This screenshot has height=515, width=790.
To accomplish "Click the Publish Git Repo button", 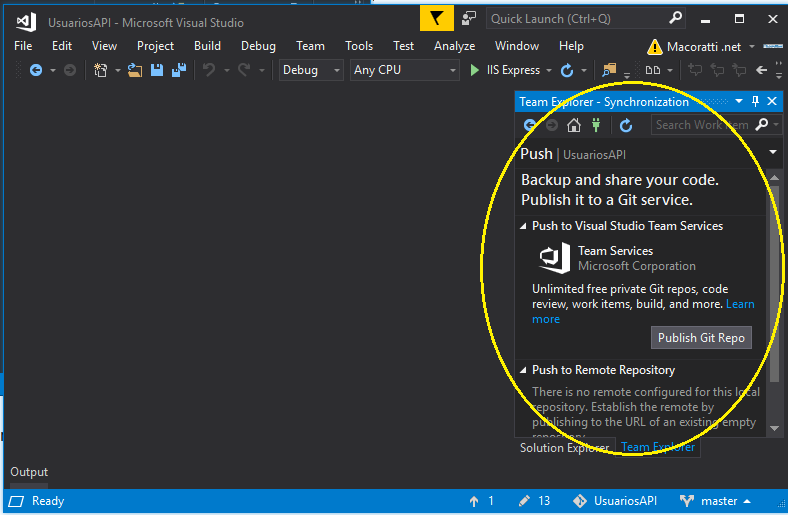I will coord(701,338).
